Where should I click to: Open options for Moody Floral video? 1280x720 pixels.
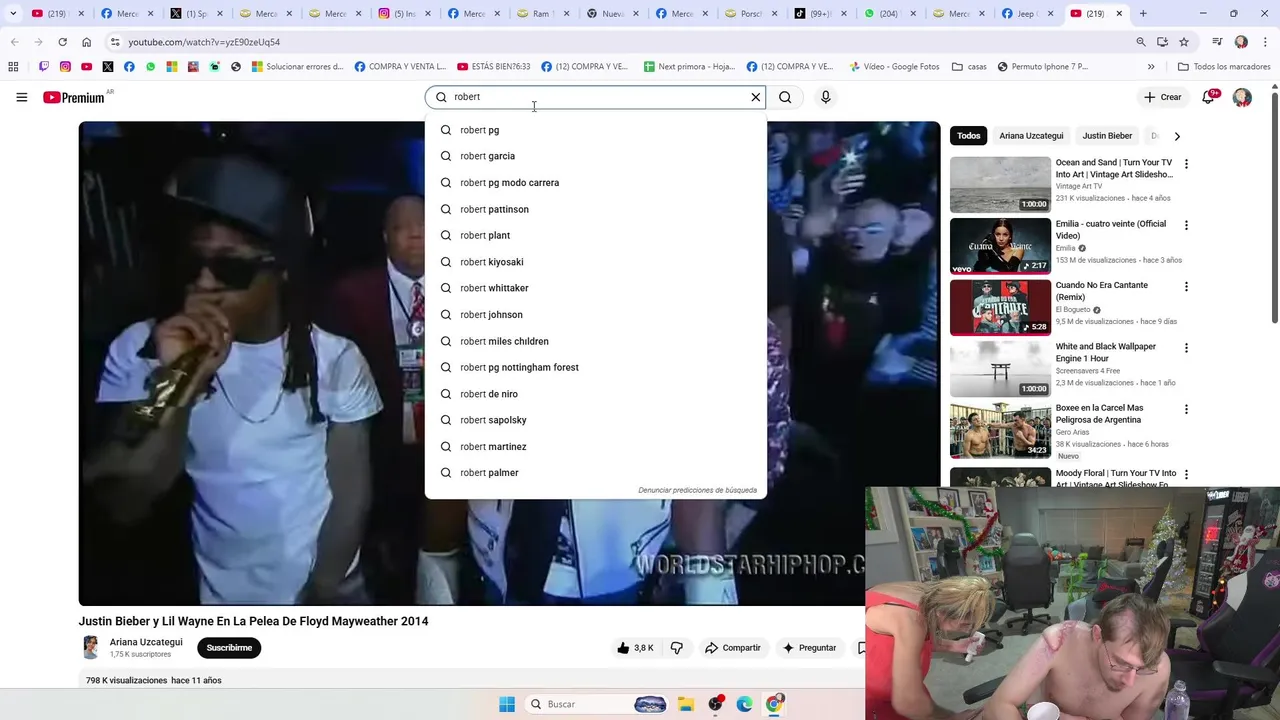1186,474
